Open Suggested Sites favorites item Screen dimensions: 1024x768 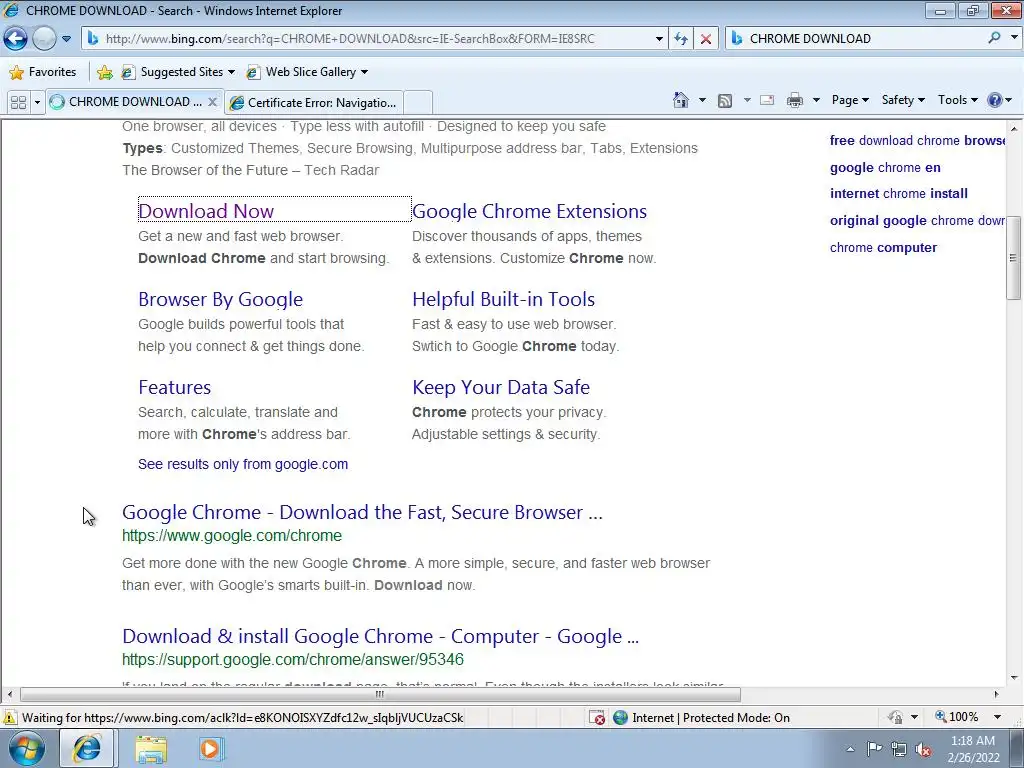[x=178, y=72]
